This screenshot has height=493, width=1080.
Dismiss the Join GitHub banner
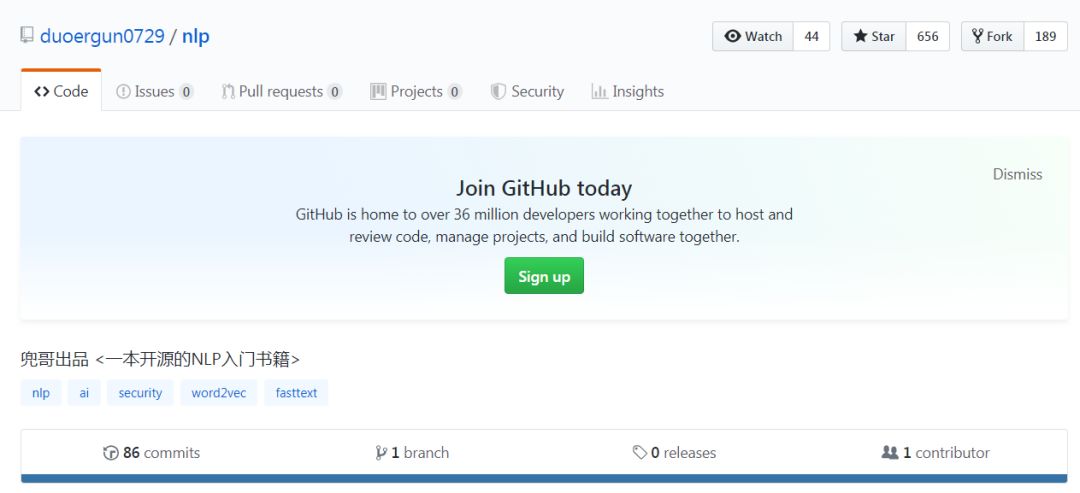pyautogui.click(x=1017, y=174)
